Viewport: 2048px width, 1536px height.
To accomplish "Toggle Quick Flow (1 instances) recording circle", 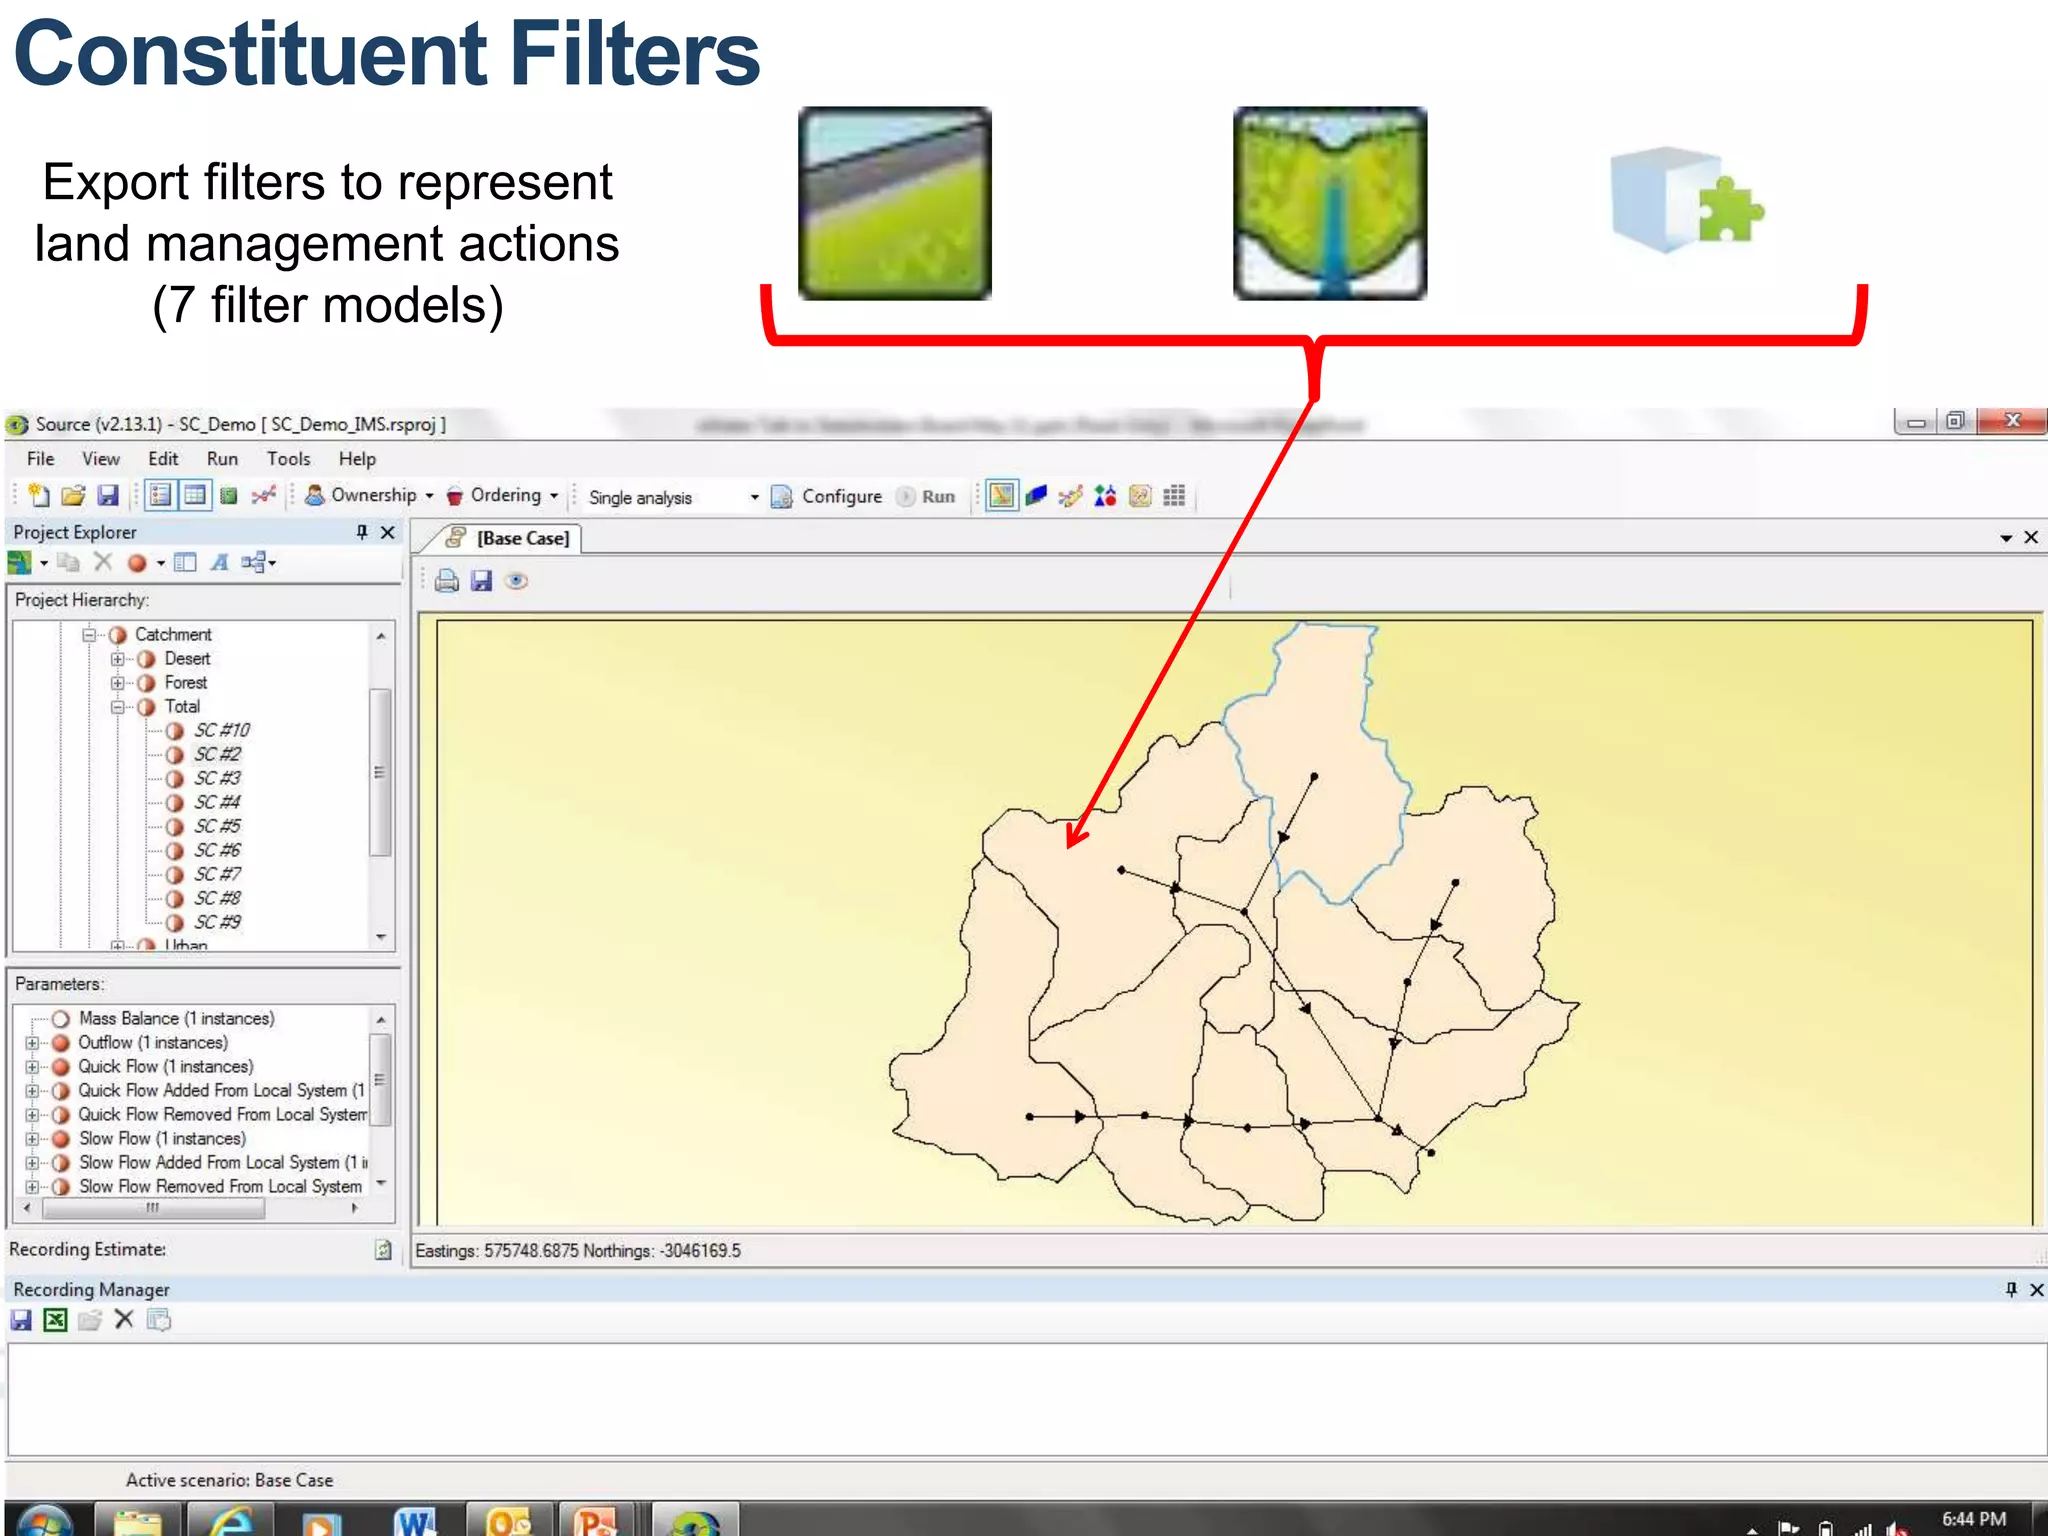I will (x=61, y=1067).
